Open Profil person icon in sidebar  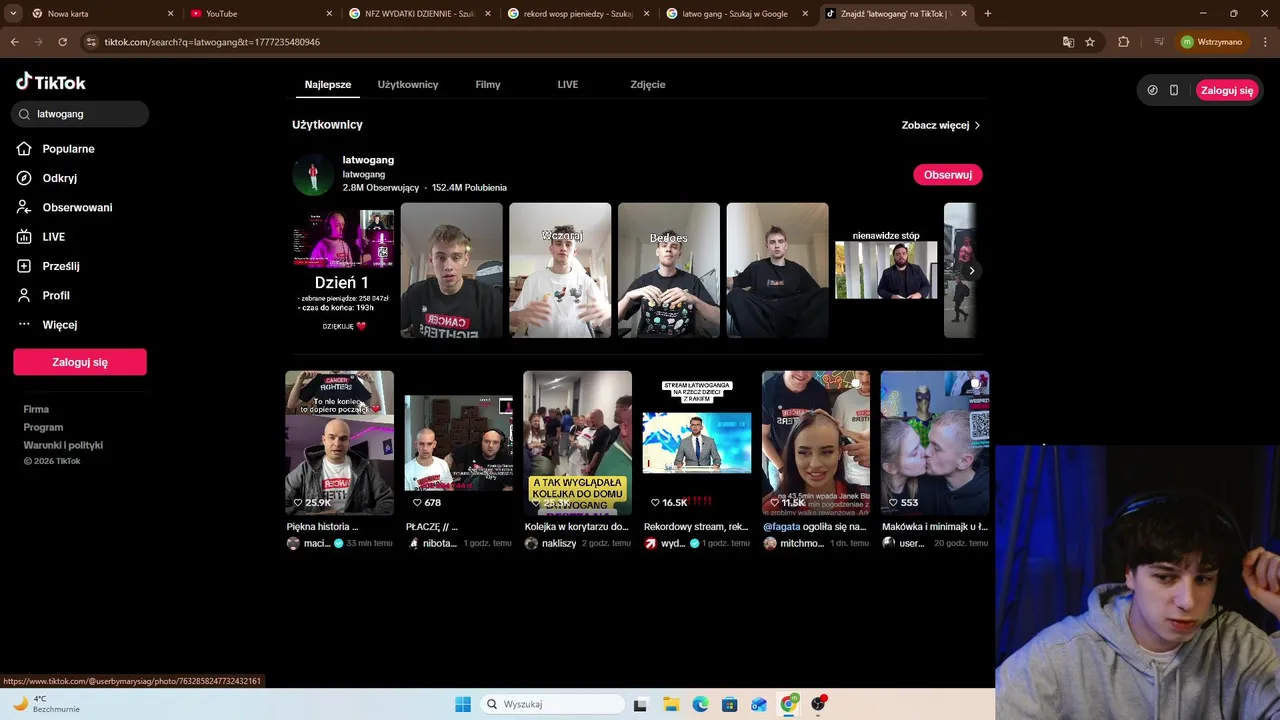[24, 295]
